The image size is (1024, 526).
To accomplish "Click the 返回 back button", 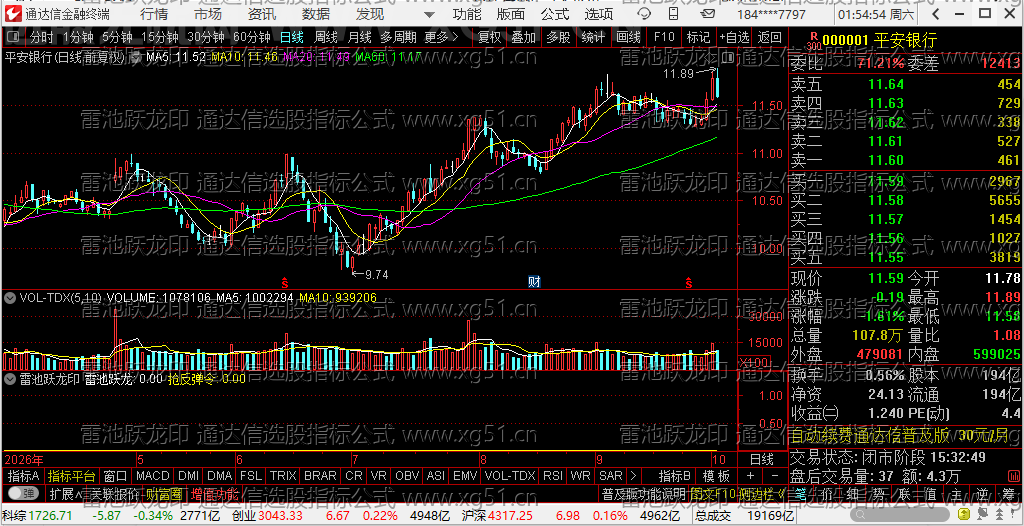I will [770, 37].
